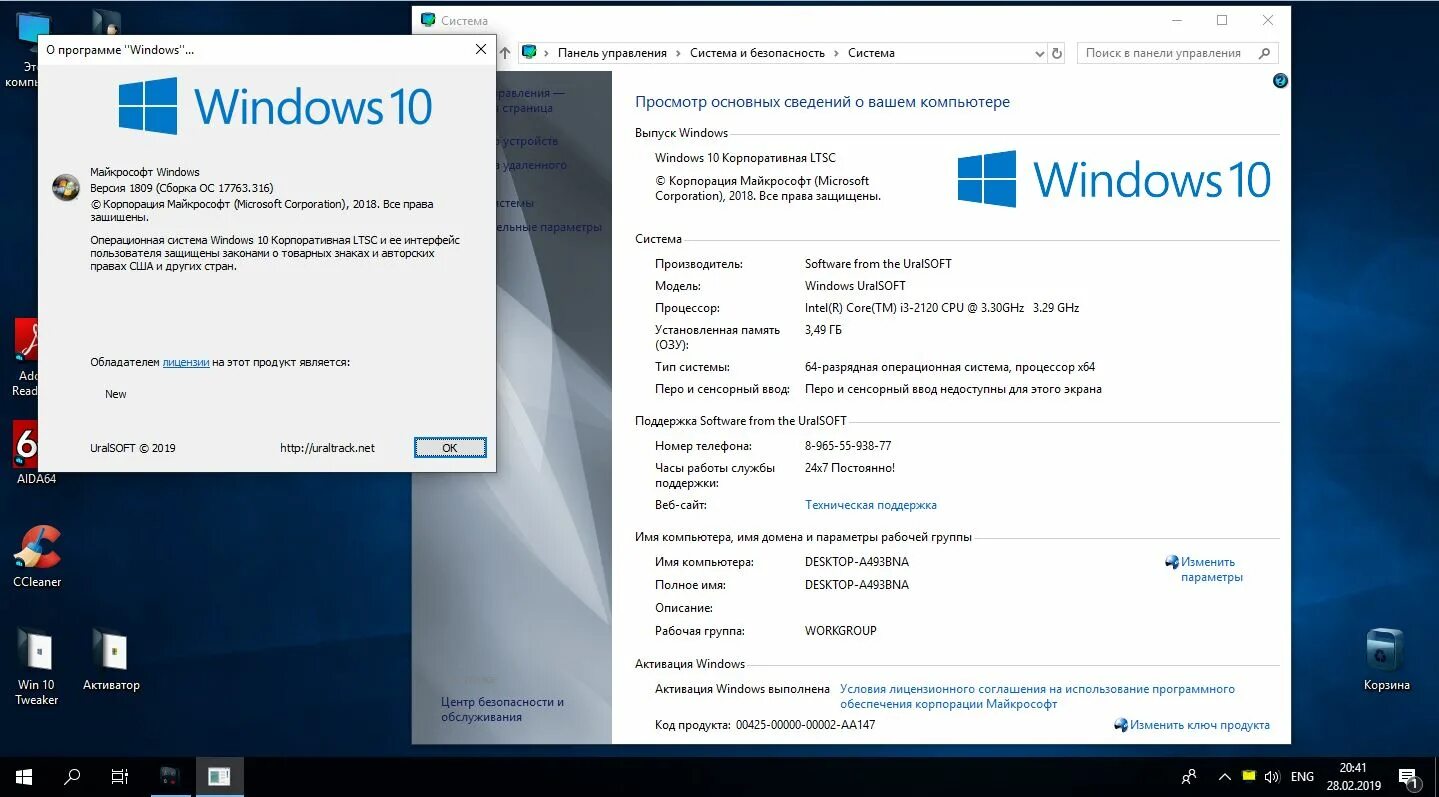Select the Активатор desktop icon

pos(111,660)
